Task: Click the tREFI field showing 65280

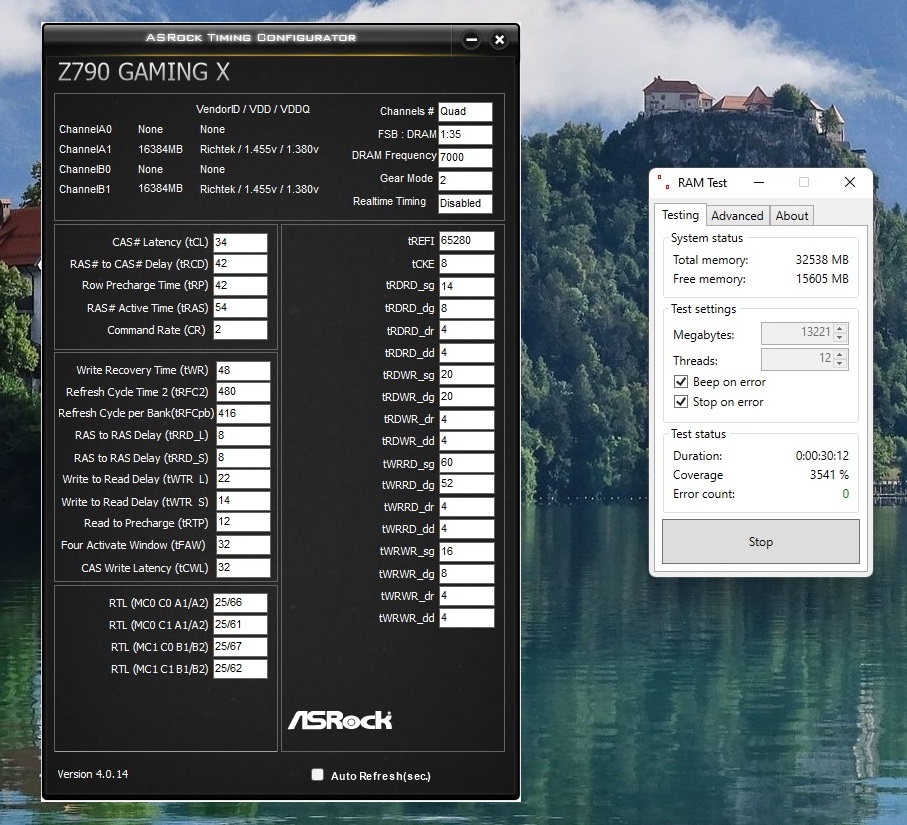Action: (466, 241)
